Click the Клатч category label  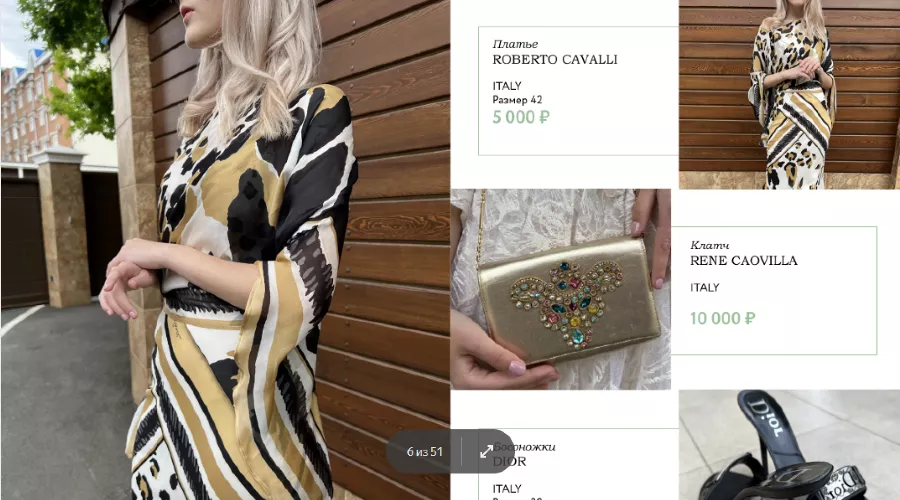tap(709, 245)
